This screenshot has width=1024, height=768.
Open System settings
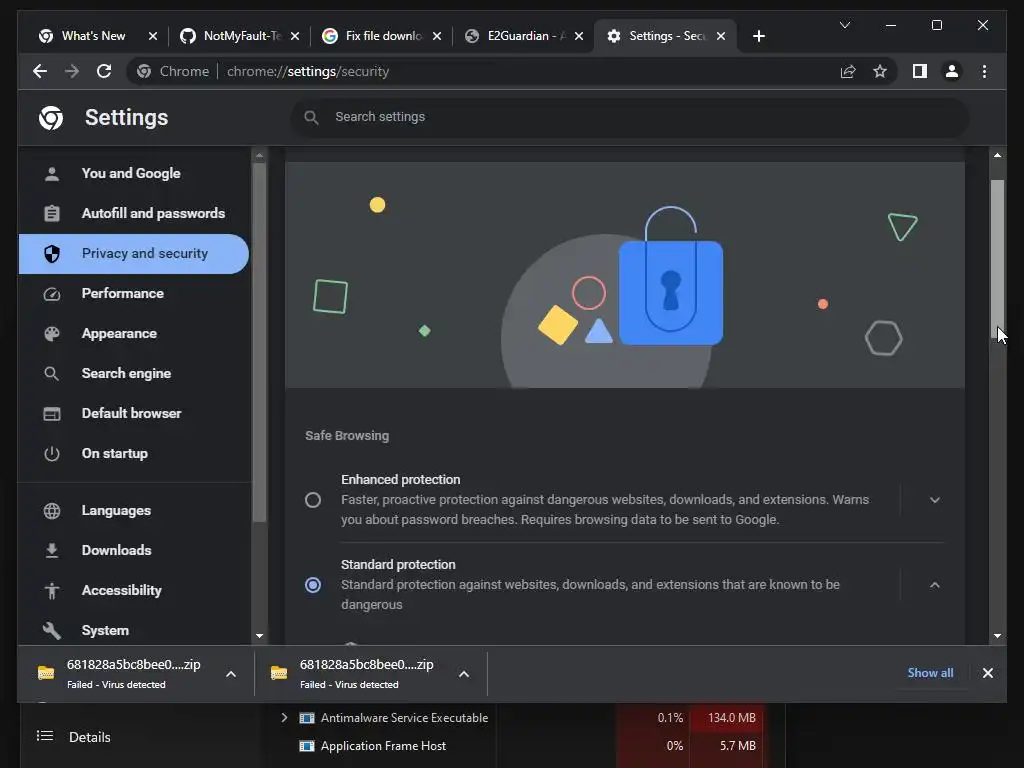(x=134, y=630)
